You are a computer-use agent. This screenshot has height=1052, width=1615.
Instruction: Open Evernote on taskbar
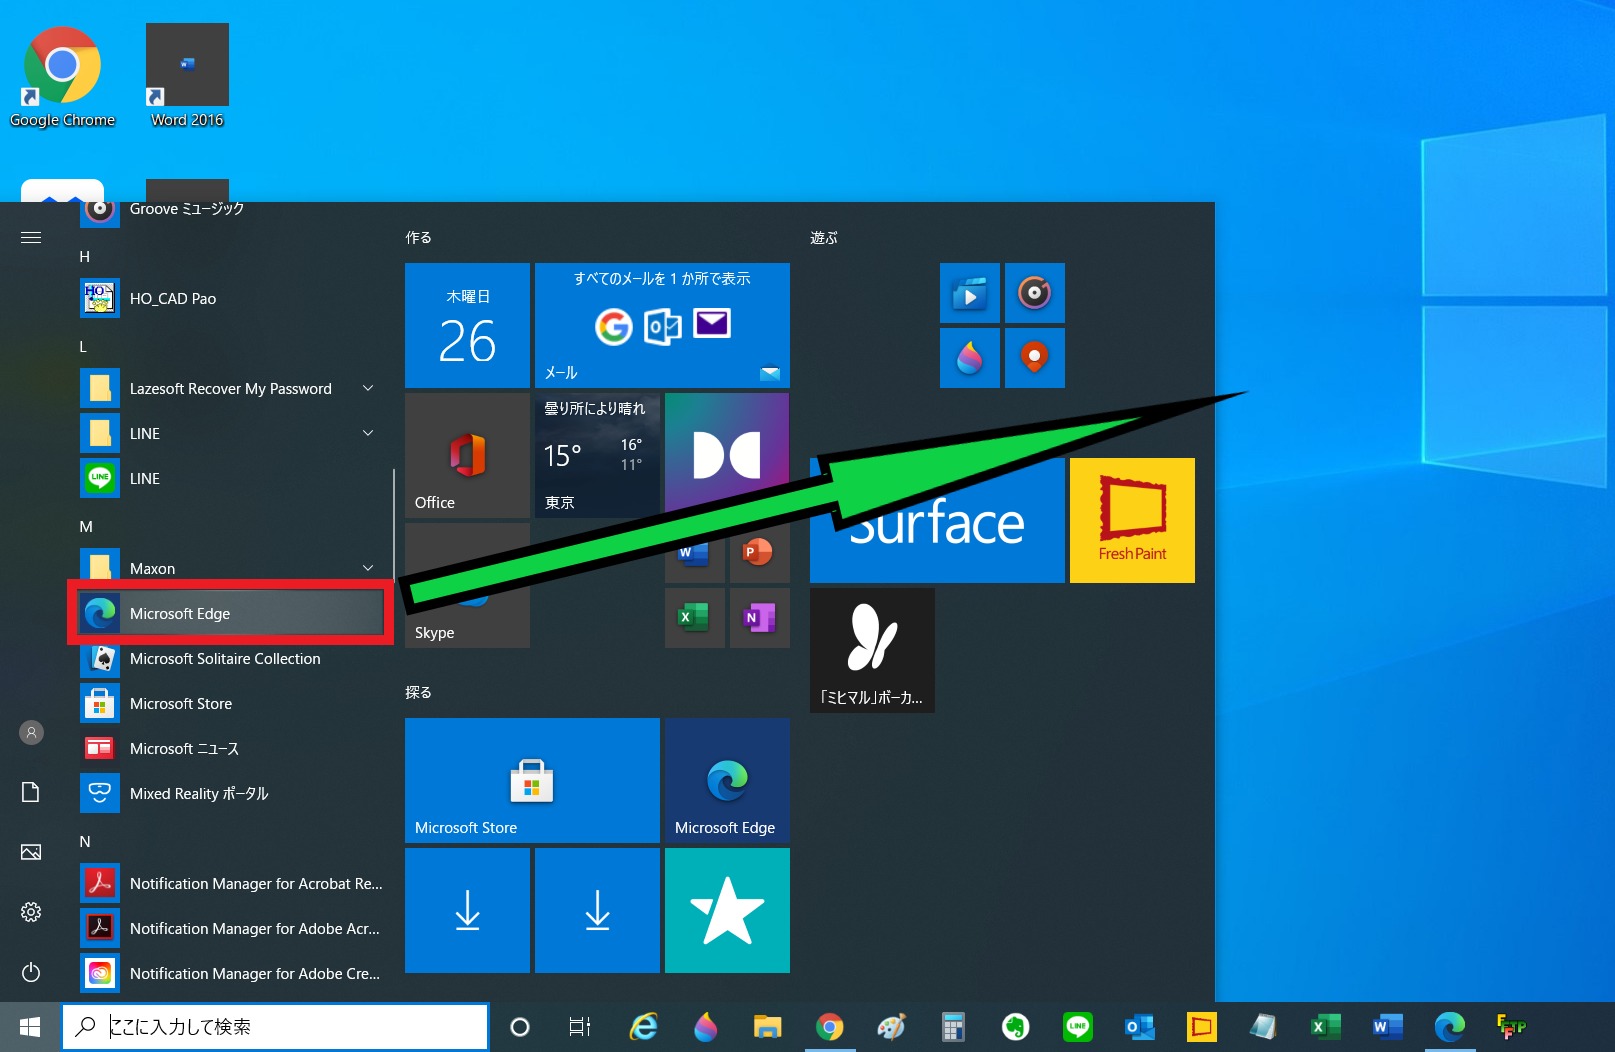coord(1015,1027)
